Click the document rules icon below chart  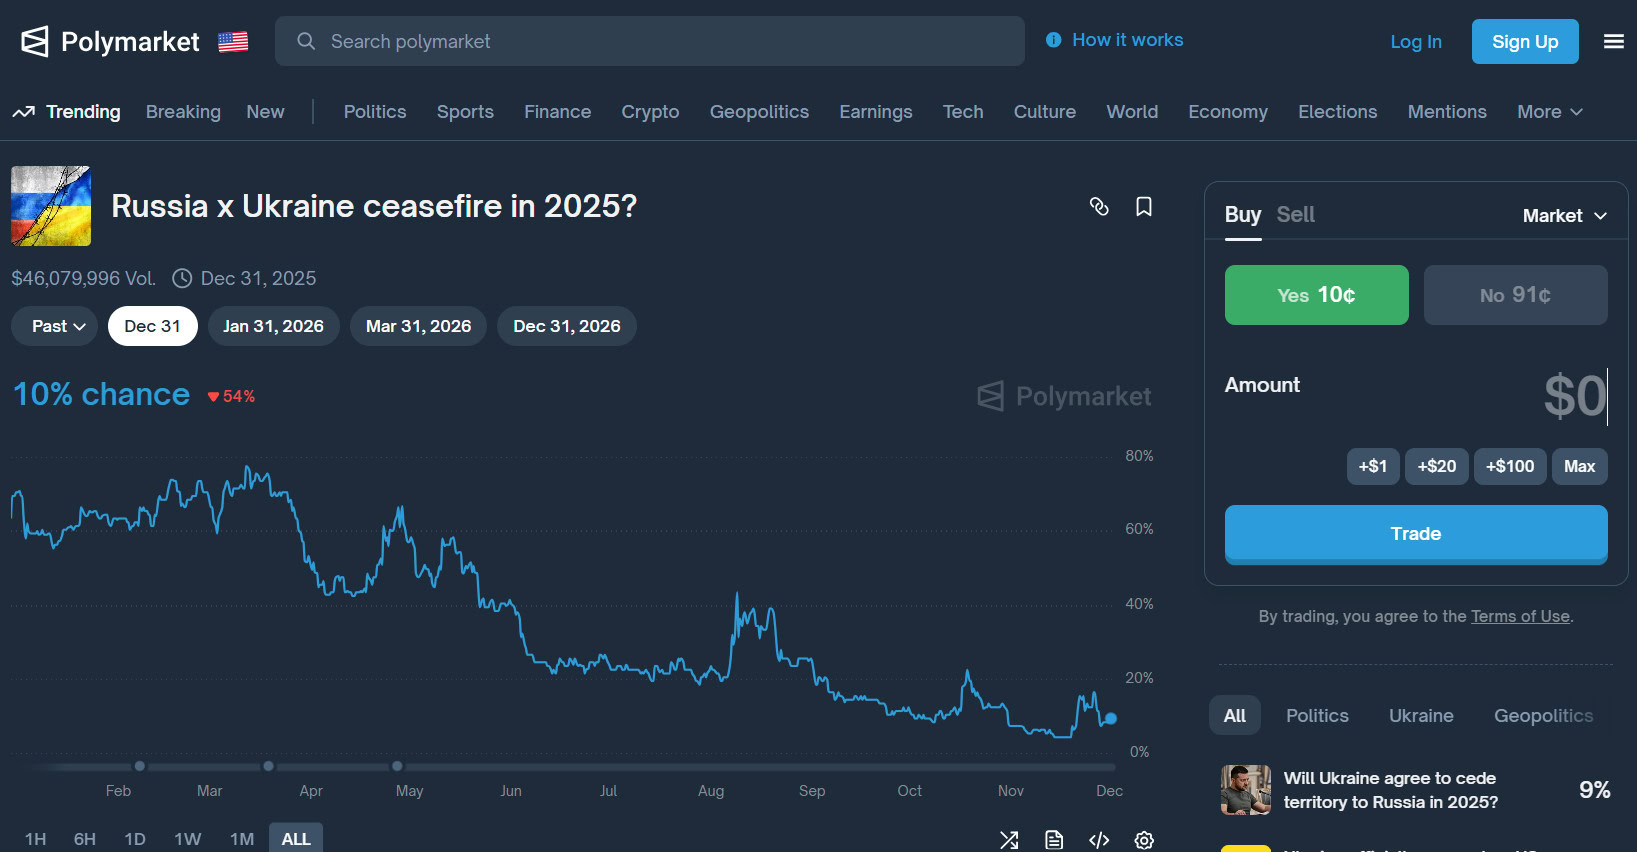coord(1054,840)
